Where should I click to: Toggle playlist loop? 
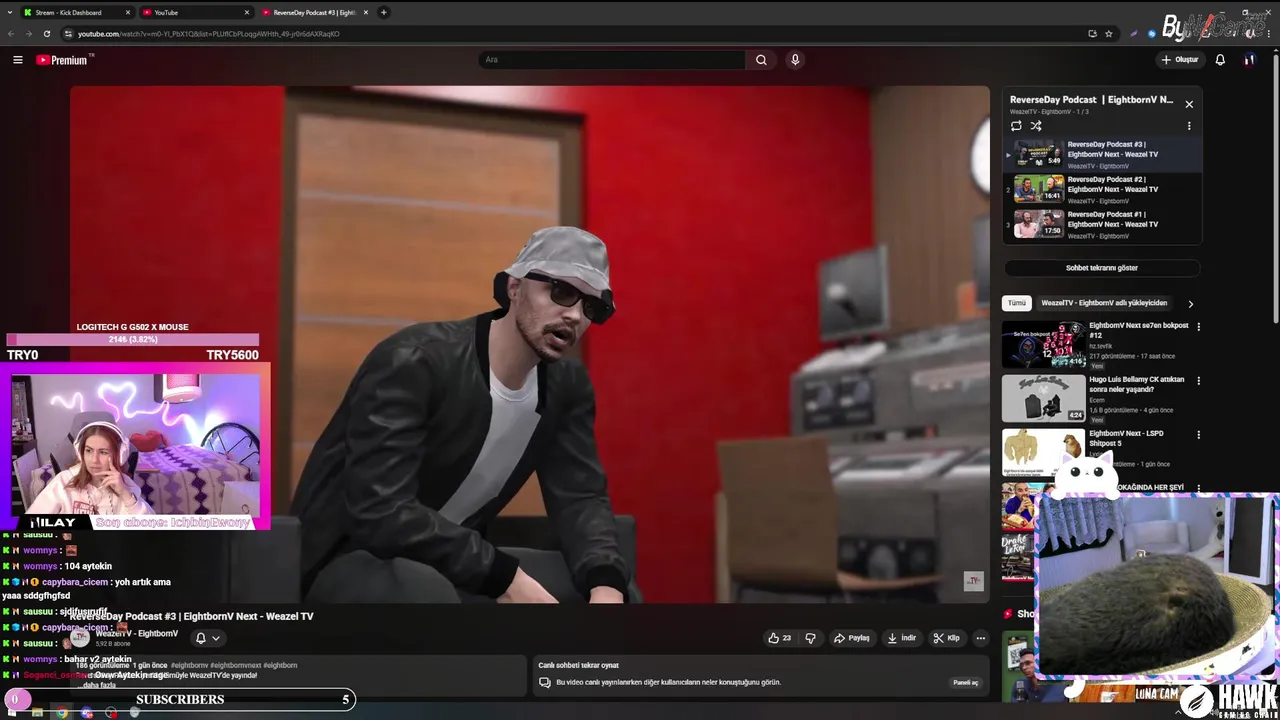click(1016, 126)
